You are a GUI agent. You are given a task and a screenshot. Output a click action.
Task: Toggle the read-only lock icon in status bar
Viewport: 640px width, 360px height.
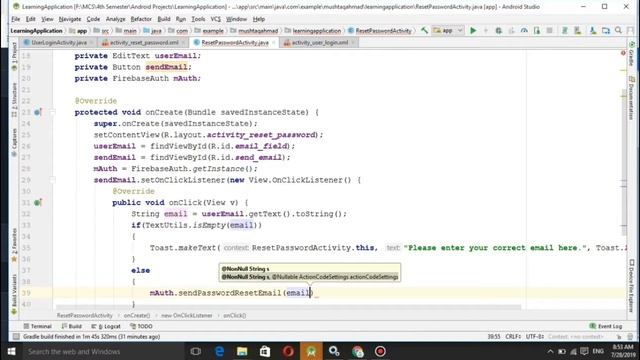pos(619,337)
